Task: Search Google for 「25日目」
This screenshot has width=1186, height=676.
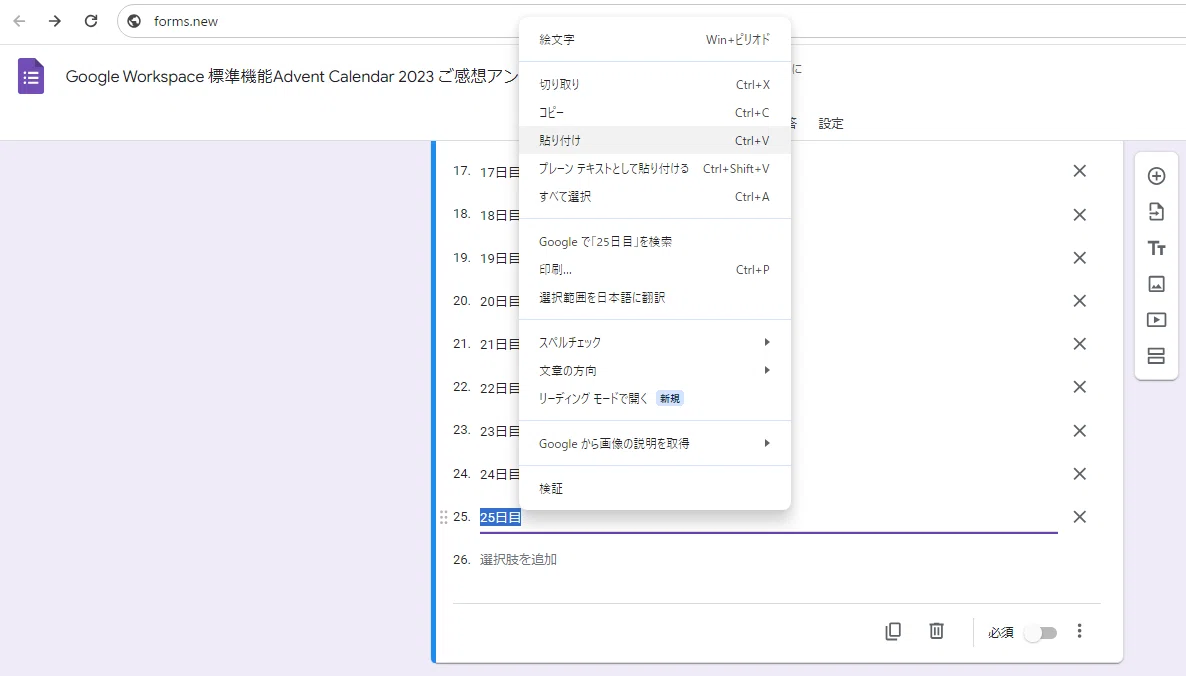Action: 654,242
